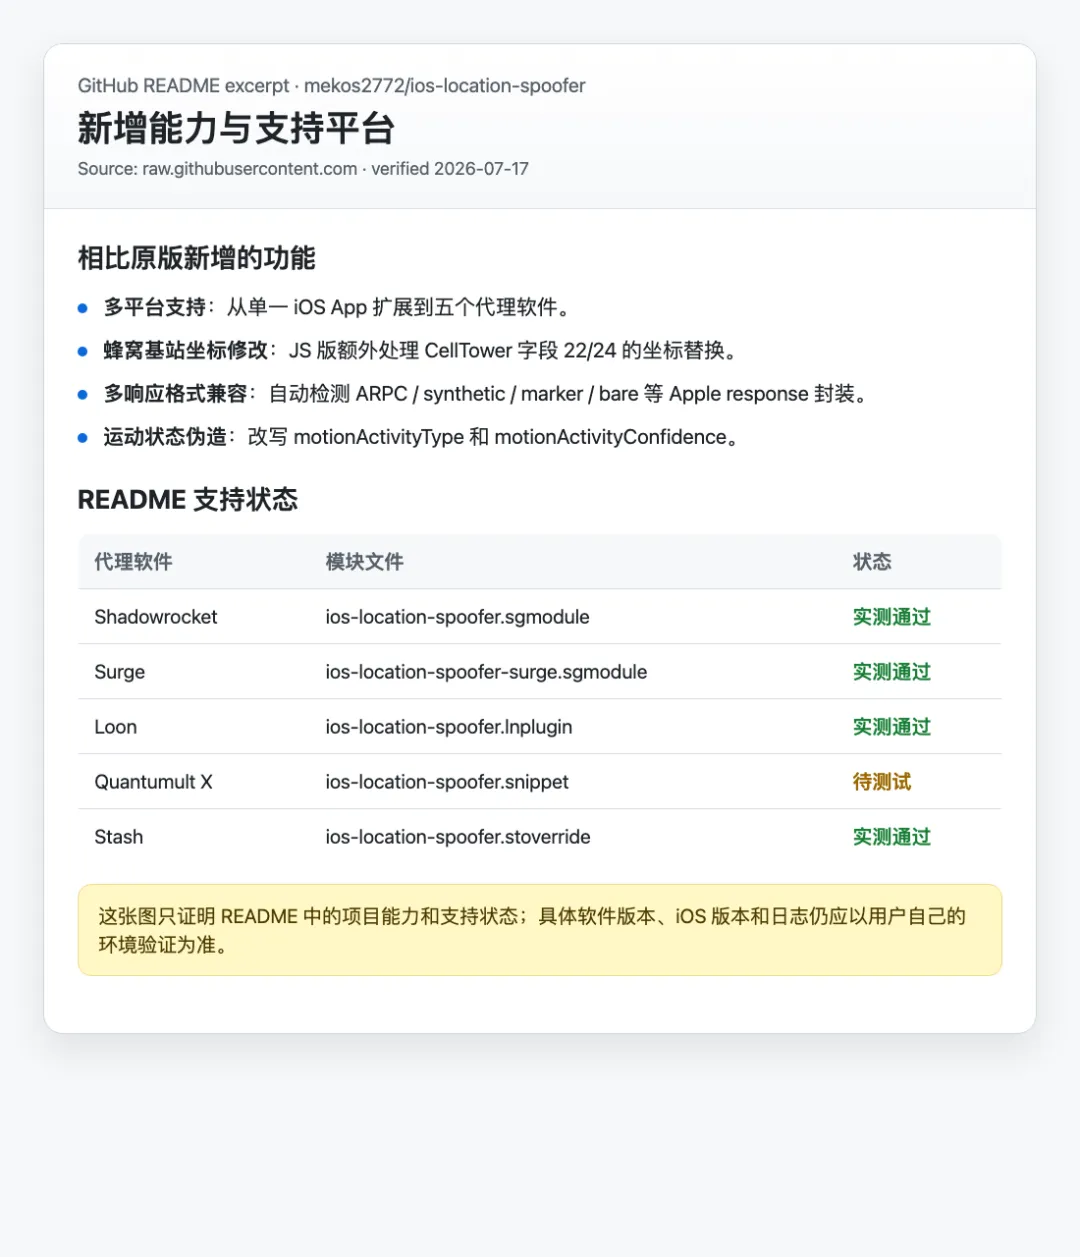The width and height of the screenshot is (1080, 1257).
Task: Click the 蜂窝基站坐标修改 bullet text
Action: pyautogui.click(x=424, y=350)
